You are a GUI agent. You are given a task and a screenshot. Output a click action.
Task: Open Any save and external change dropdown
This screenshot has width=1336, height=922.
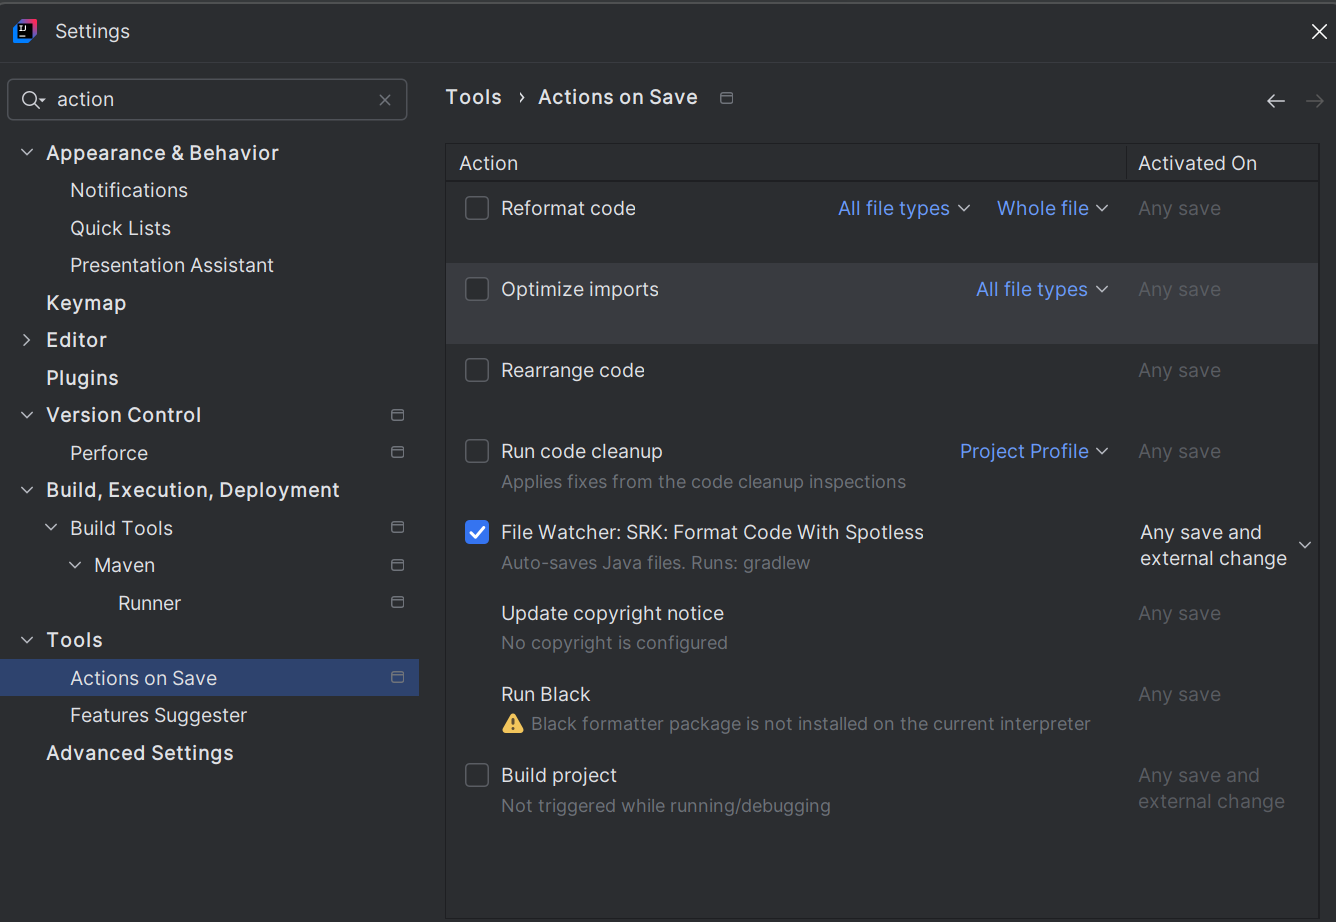1304,545
